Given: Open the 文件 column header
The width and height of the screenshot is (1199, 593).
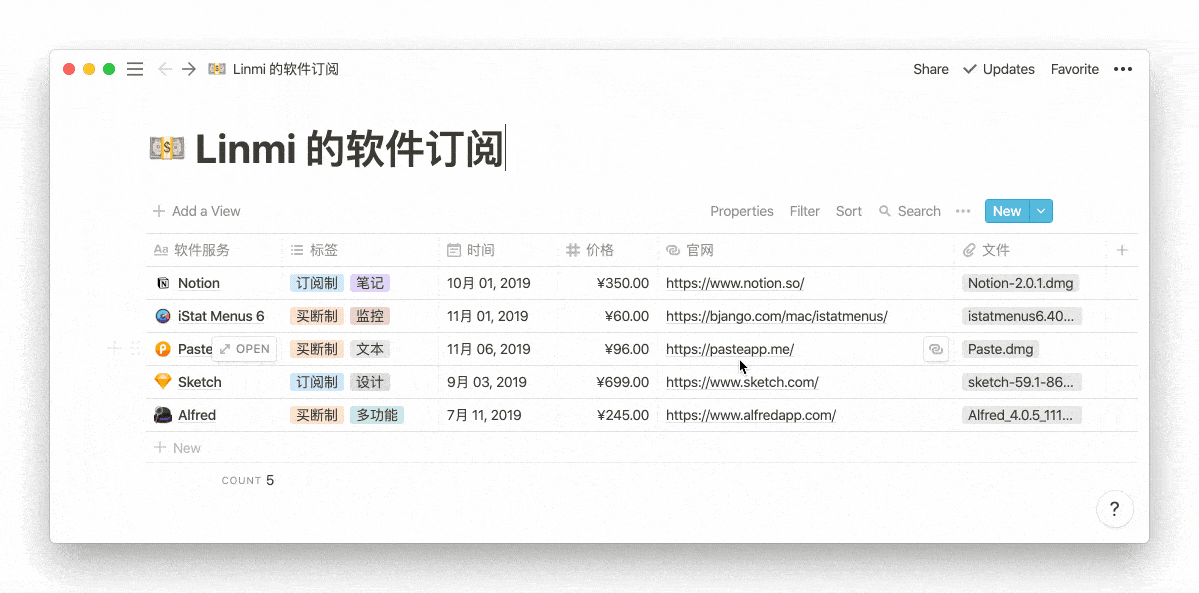Looking at the screenshot, I should 1030,250.
